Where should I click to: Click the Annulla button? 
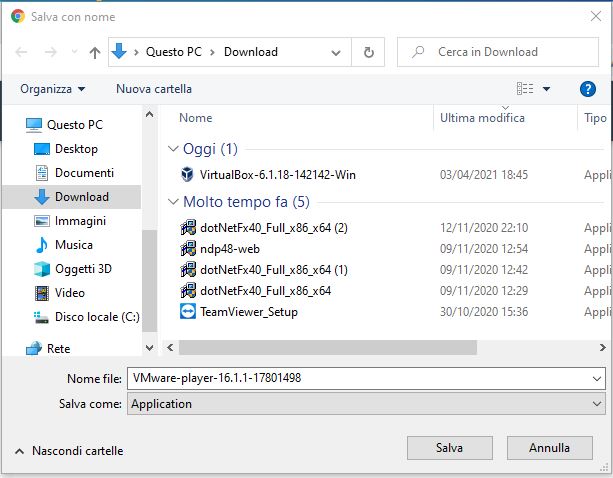point(550,448)
